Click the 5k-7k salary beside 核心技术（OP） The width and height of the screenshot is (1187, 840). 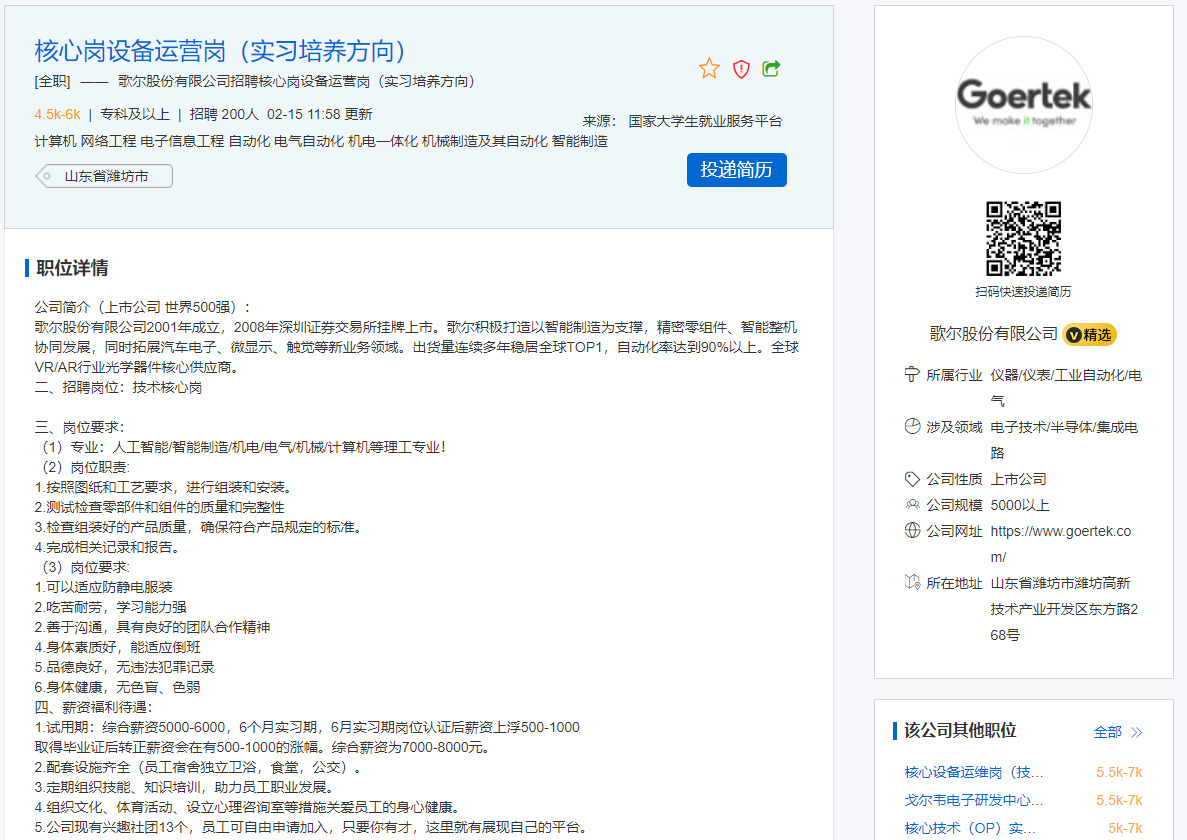(1125, 828)
